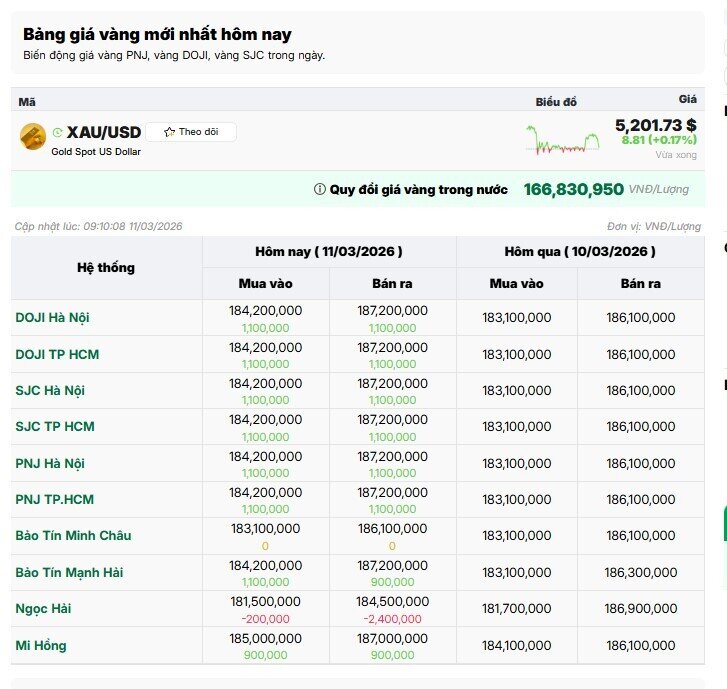
Task: Click Ngọc Hải buy change -200,000
Action: pyautogui.click(x=265, y=619)
